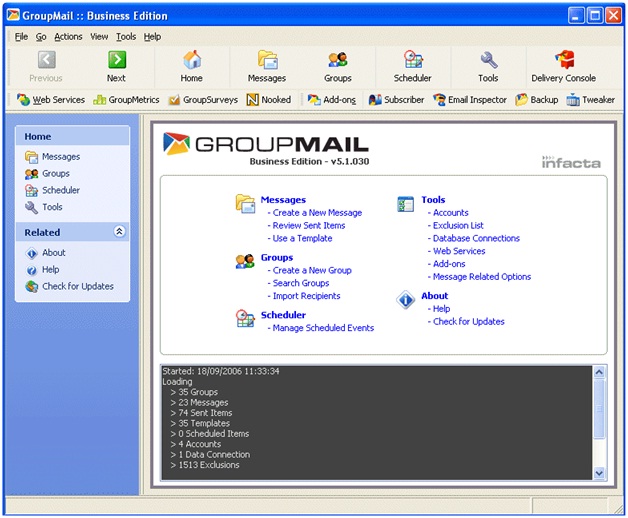Click the Import Recipients link
The image size is (628, 518).
pyautogui.click(x=306, y=296)
